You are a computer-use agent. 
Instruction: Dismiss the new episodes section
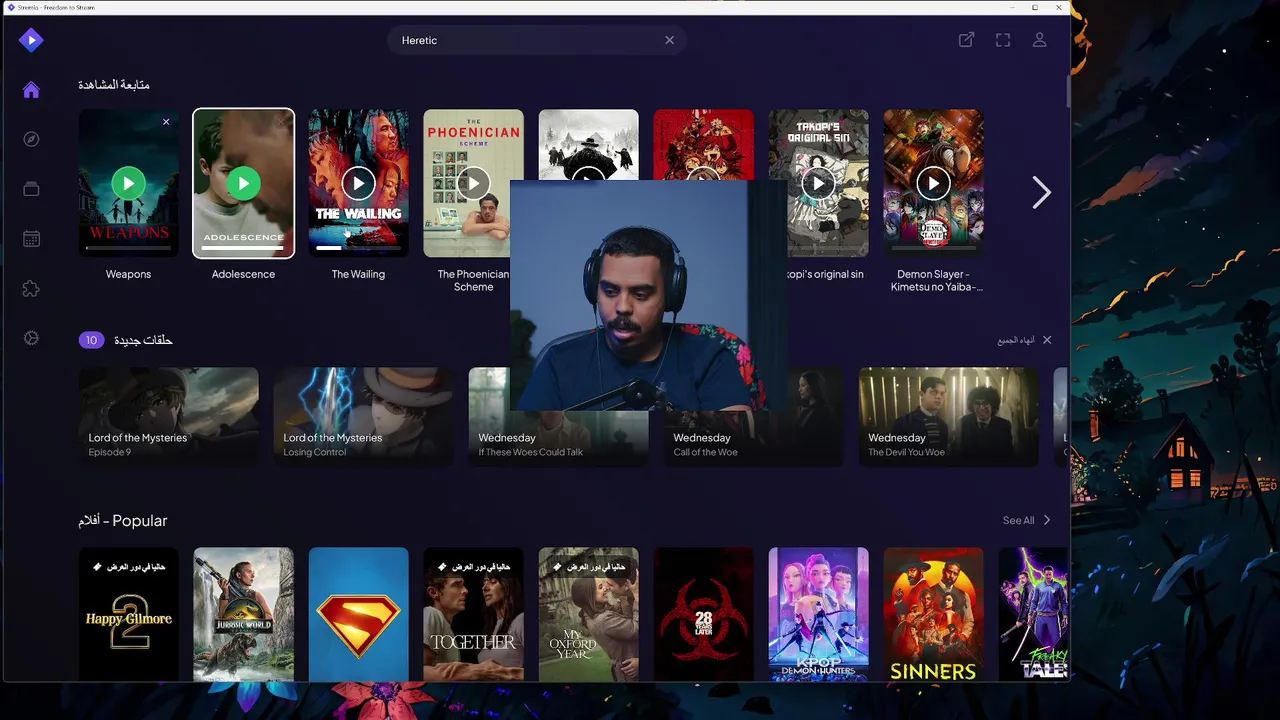click(1047, 340)
